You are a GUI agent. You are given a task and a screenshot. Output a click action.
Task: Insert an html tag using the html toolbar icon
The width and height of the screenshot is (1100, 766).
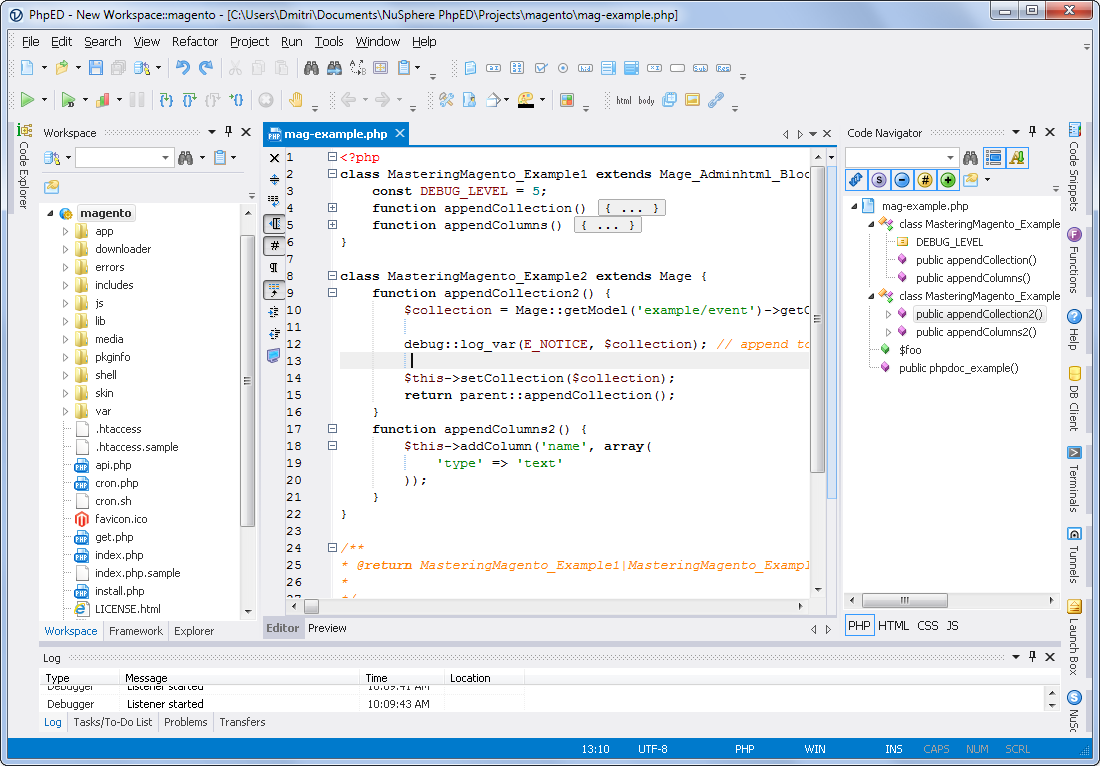[624, 100]
